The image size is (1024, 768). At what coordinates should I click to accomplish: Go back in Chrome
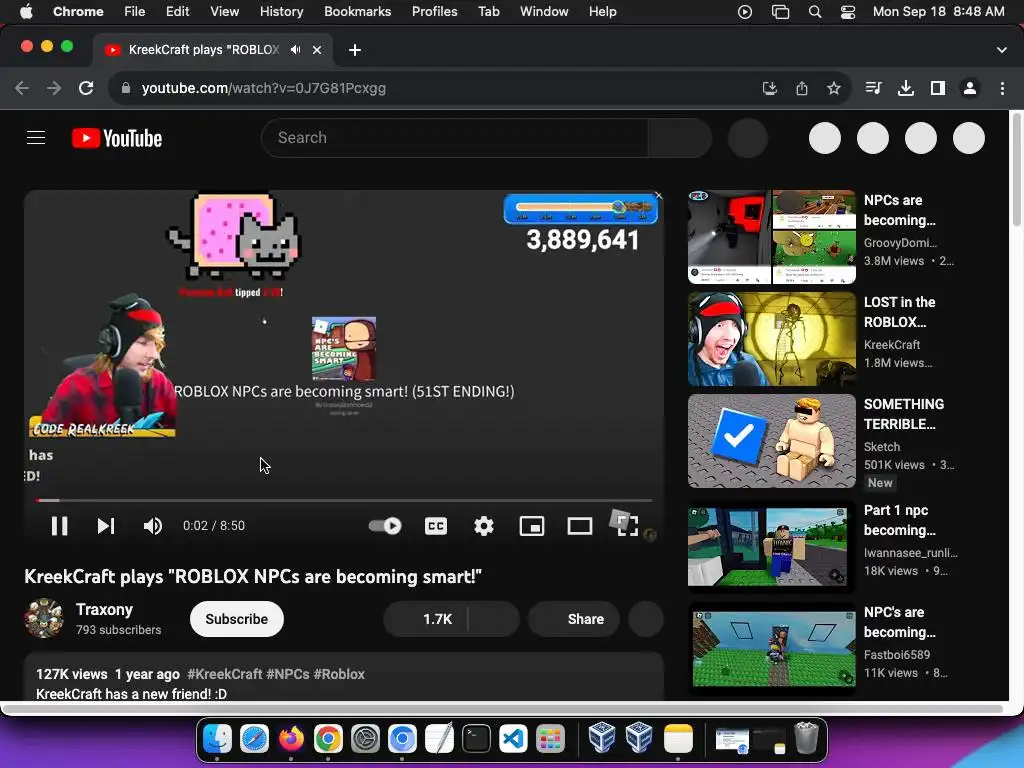(22, 88)
